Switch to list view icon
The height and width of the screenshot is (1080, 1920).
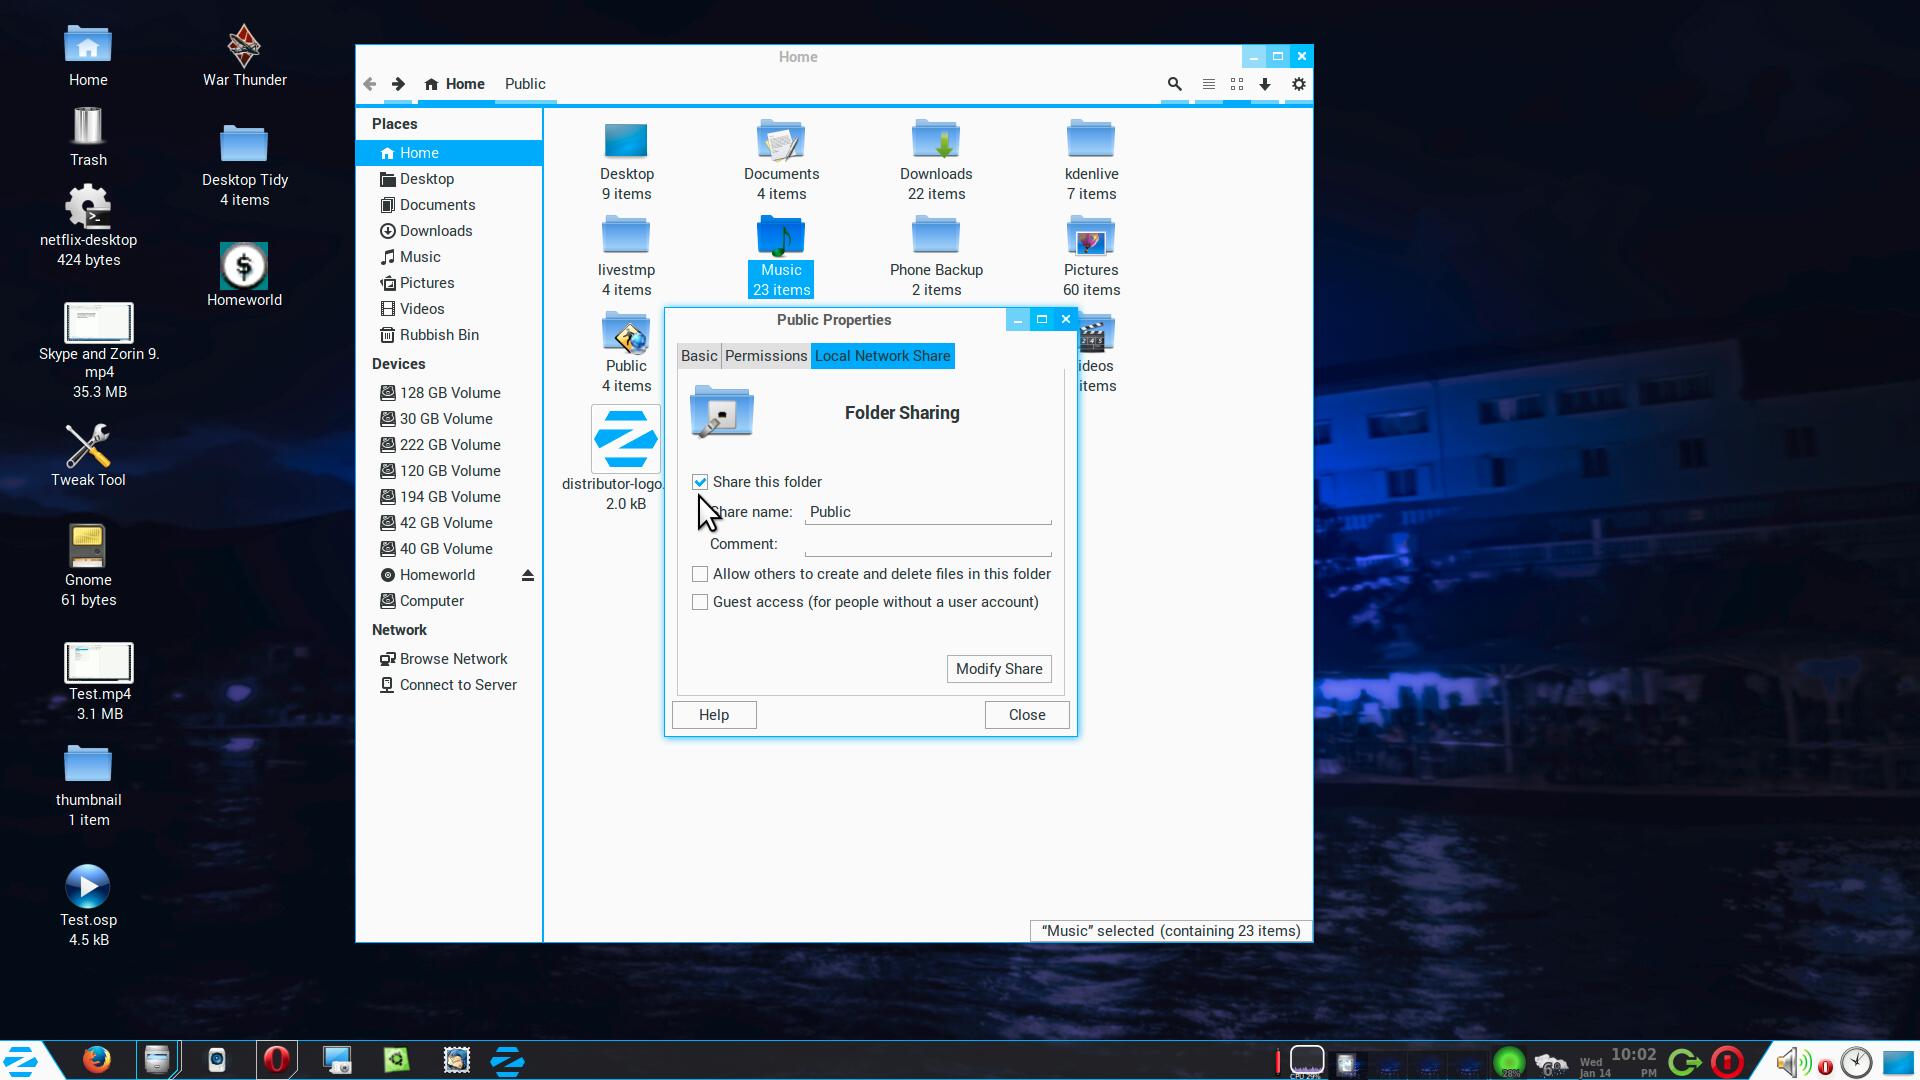pos(1208,85)
